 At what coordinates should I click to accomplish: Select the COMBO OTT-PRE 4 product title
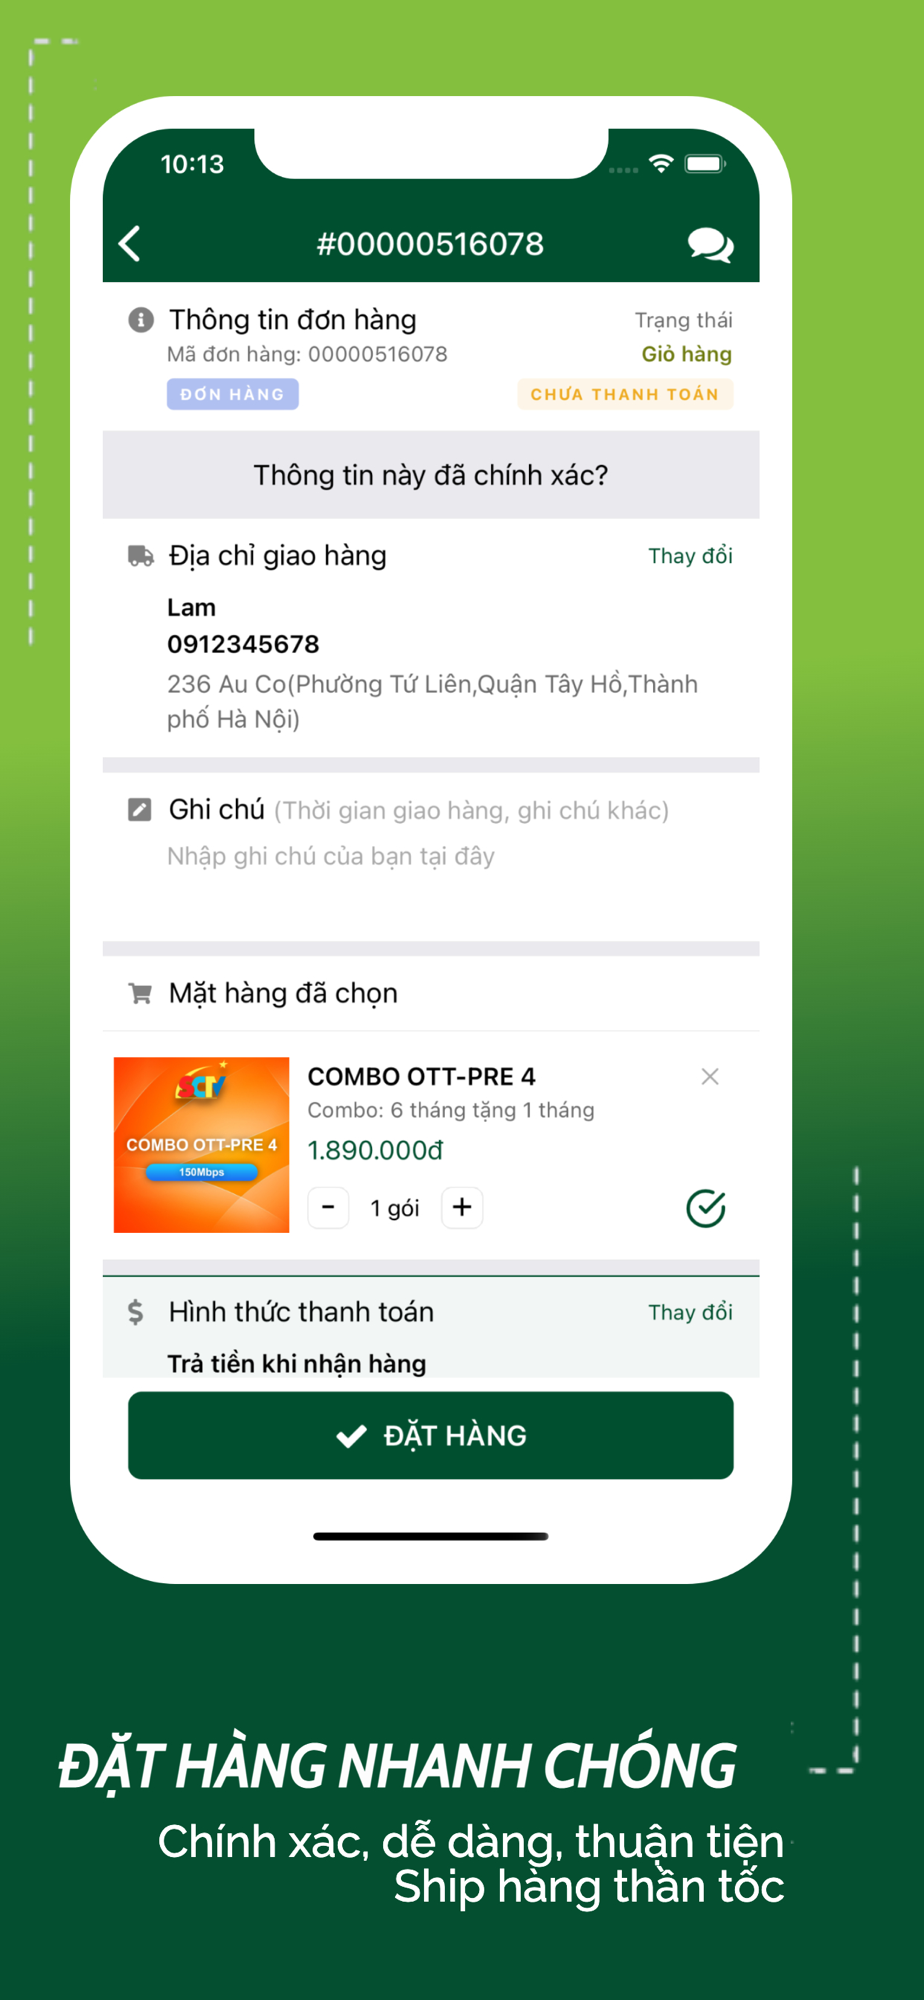coord(421,1076)
